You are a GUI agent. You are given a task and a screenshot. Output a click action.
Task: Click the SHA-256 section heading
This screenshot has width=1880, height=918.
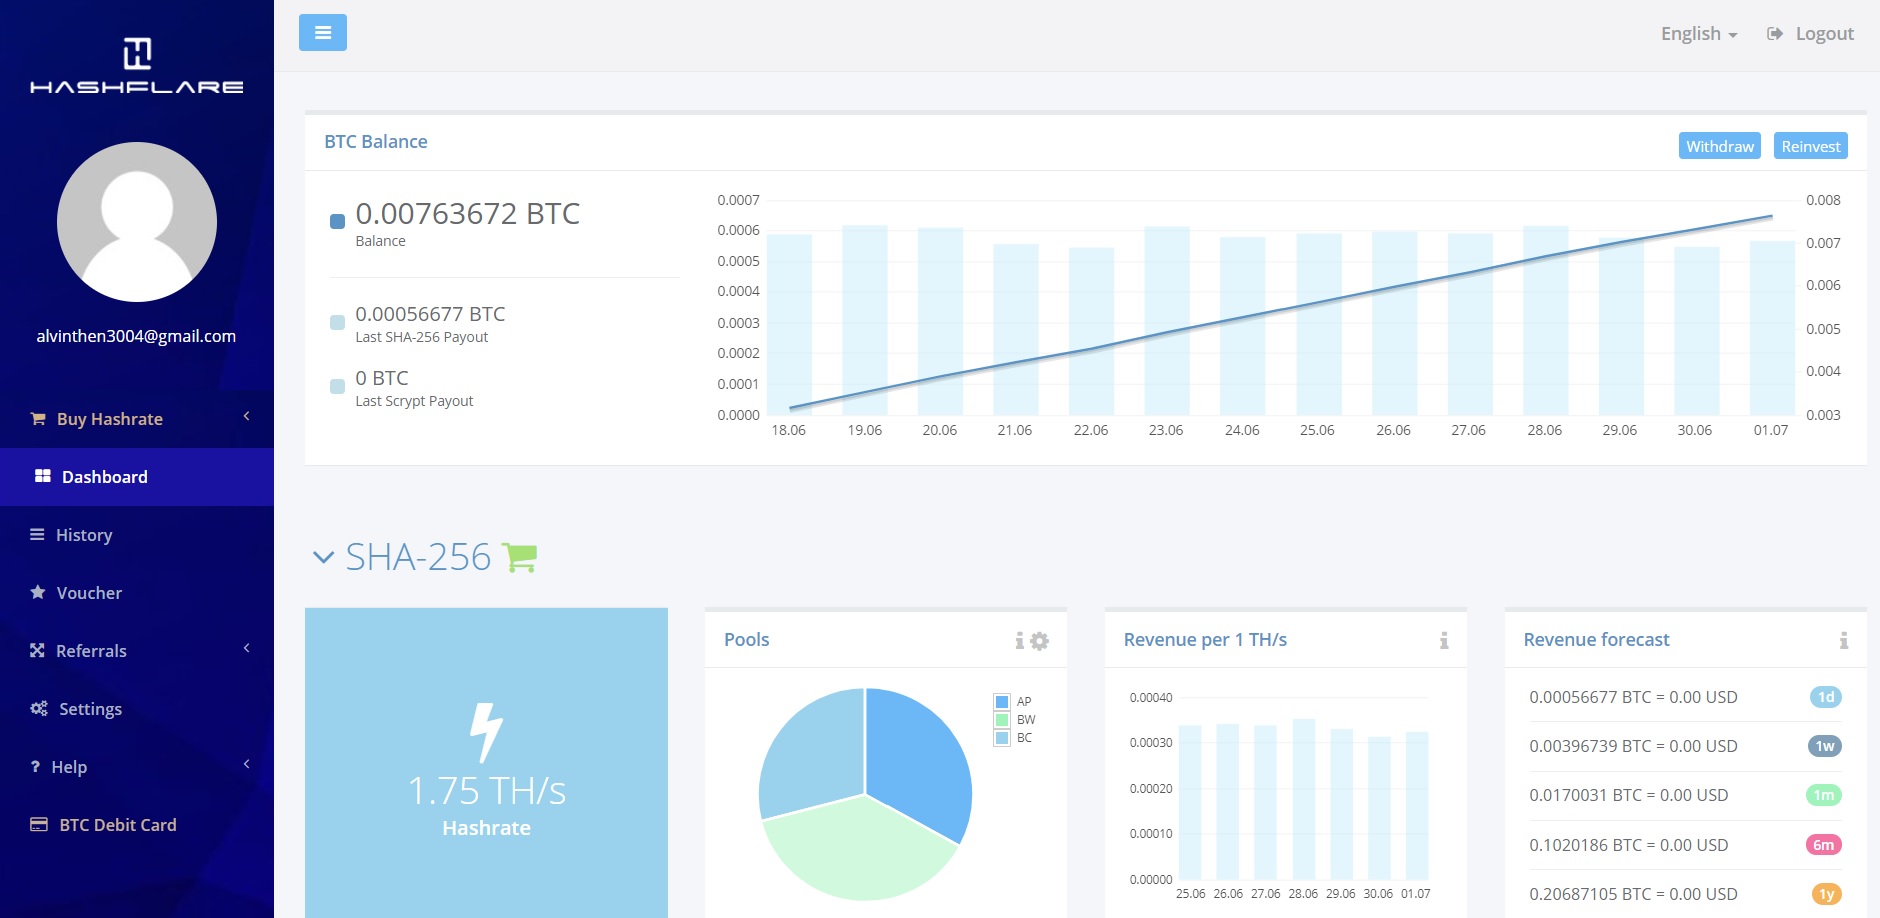[418, 557]
